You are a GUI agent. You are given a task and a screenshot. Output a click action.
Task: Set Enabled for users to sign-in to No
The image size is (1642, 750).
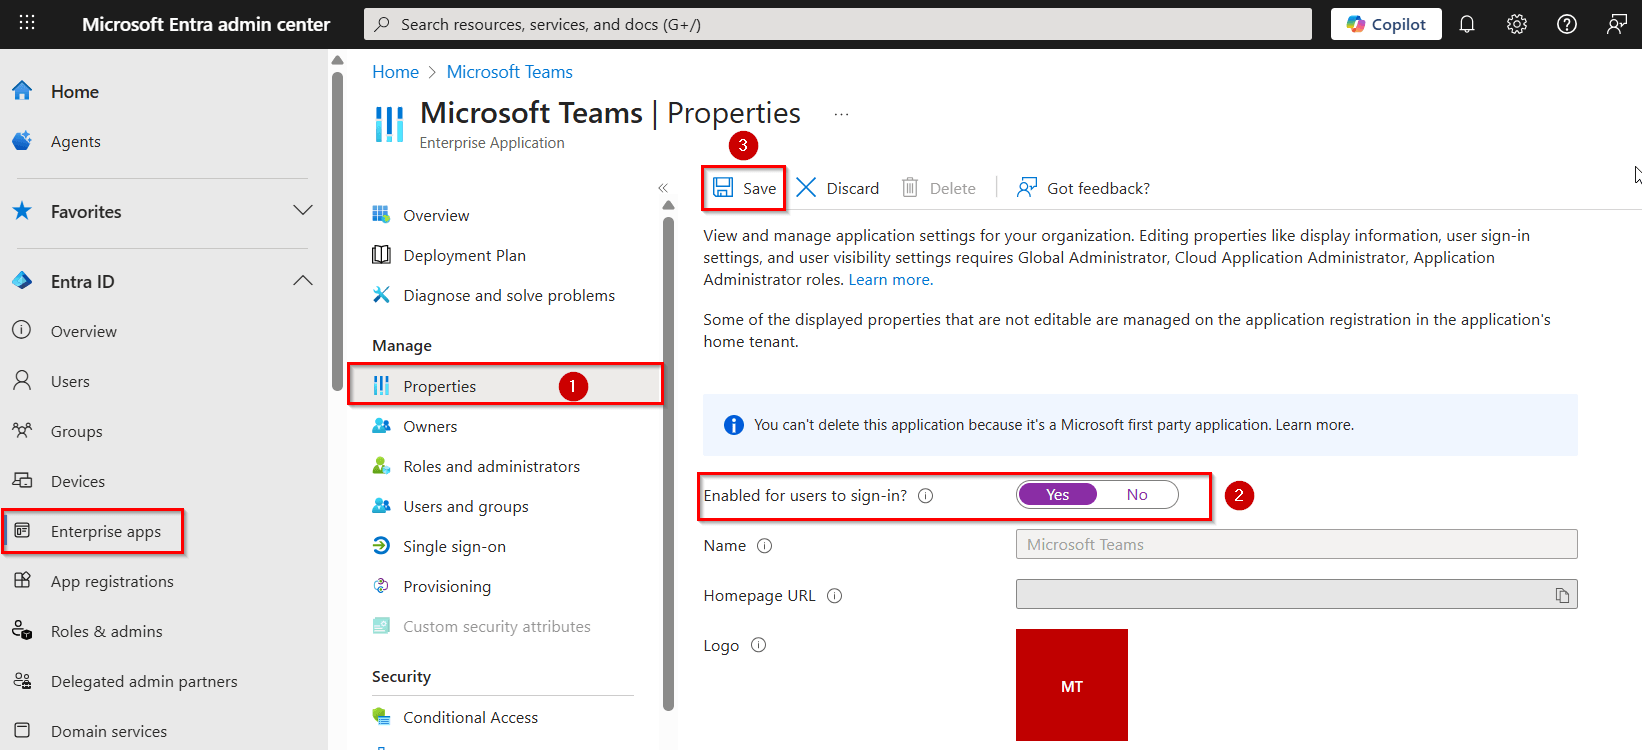[1137, 495]
